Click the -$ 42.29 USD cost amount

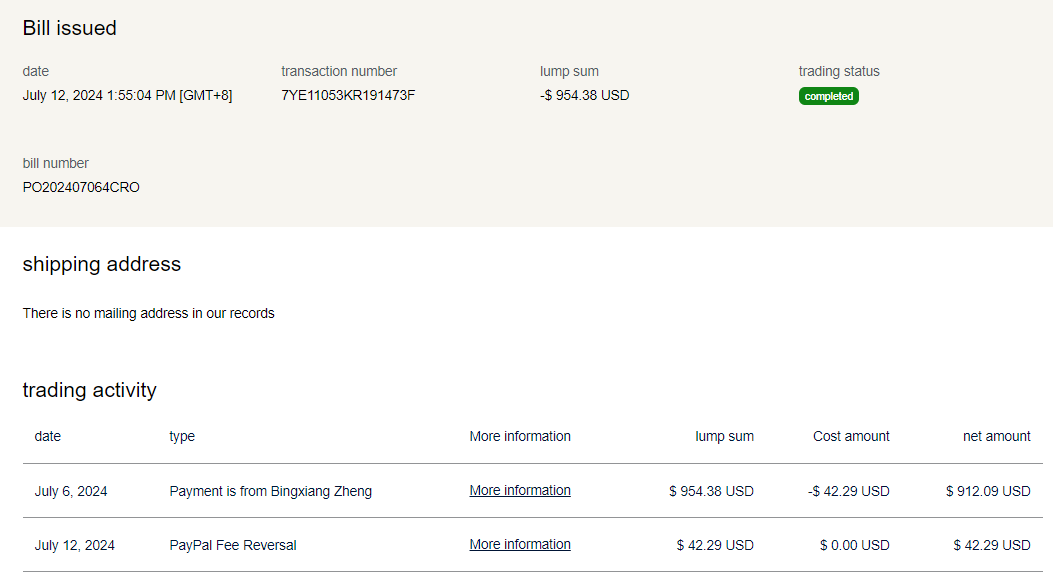click(x=847, y=491)
